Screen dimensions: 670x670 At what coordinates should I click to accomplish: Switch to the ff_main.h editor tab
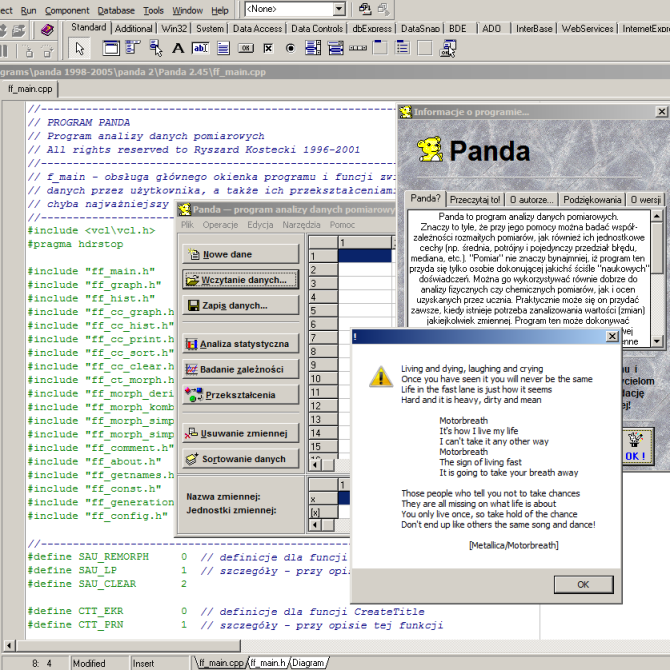click(x=266, y=662)
